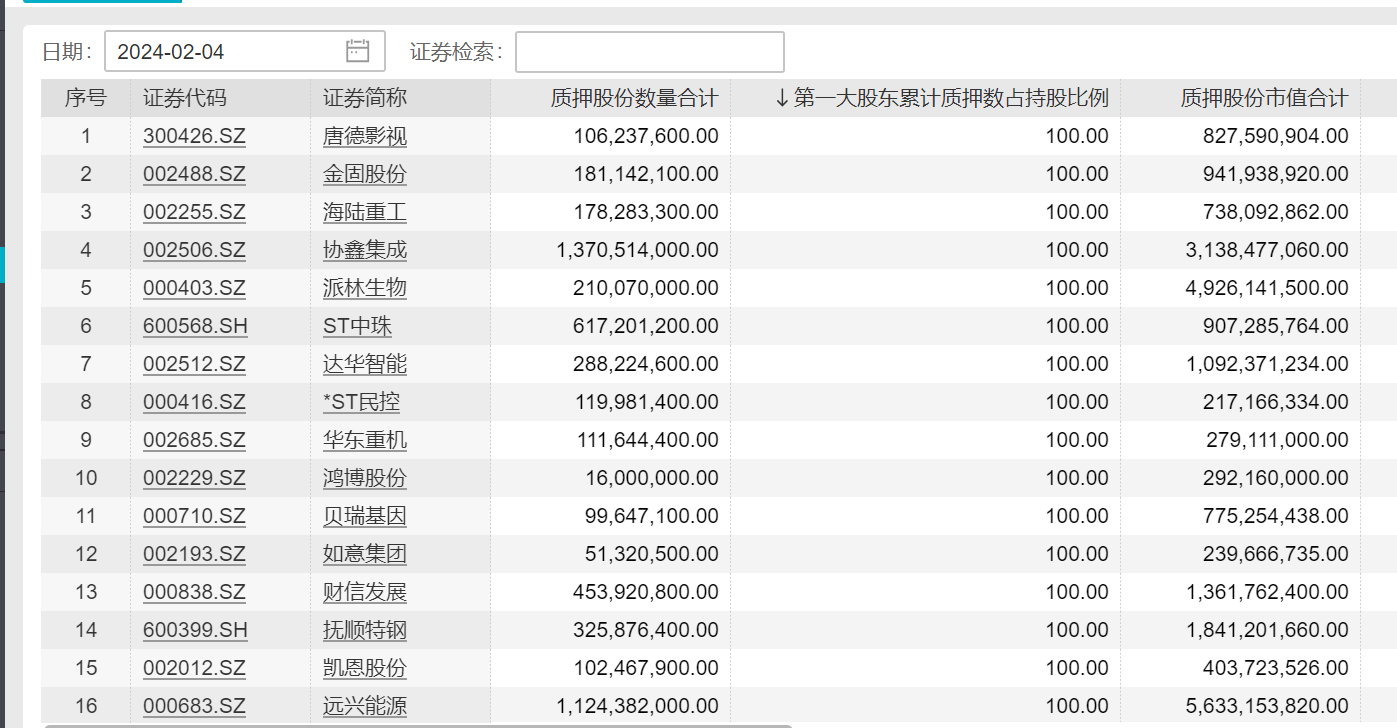This screenshot has height=728, width=1397.
Task: Open stock code 300426.SZ
Action: click(194, 135)
